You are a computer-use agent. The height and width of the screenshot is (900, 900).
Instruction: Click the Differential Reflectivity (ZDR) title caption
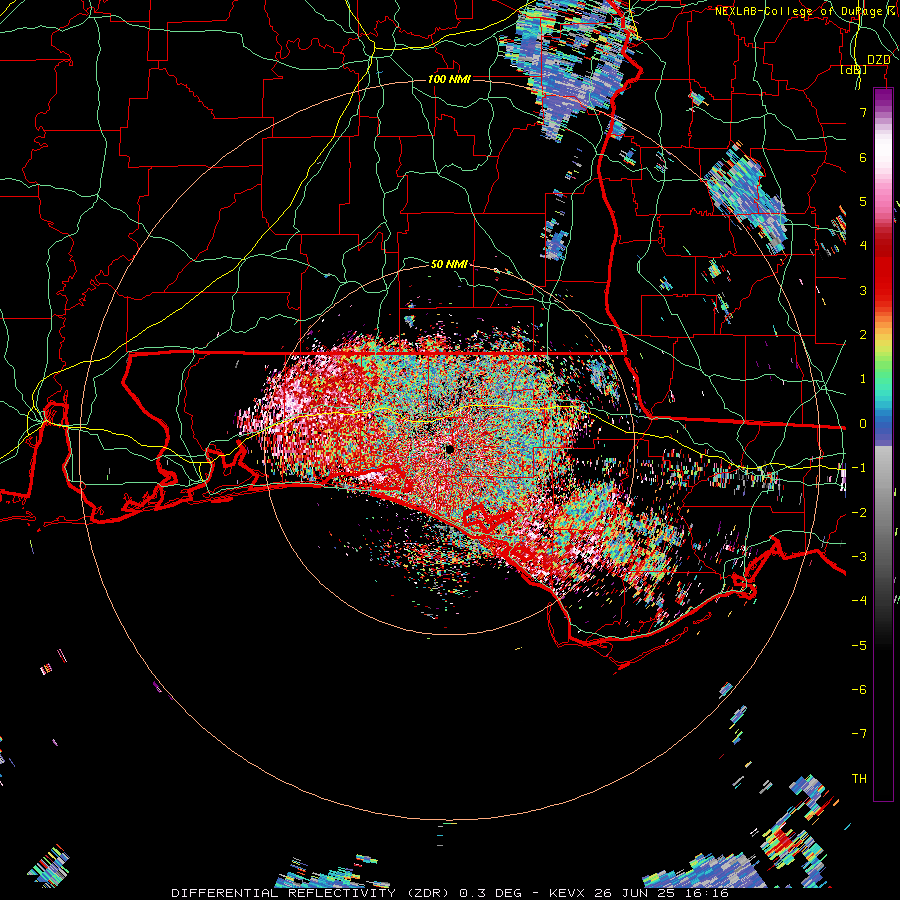[x=450, y=893]
